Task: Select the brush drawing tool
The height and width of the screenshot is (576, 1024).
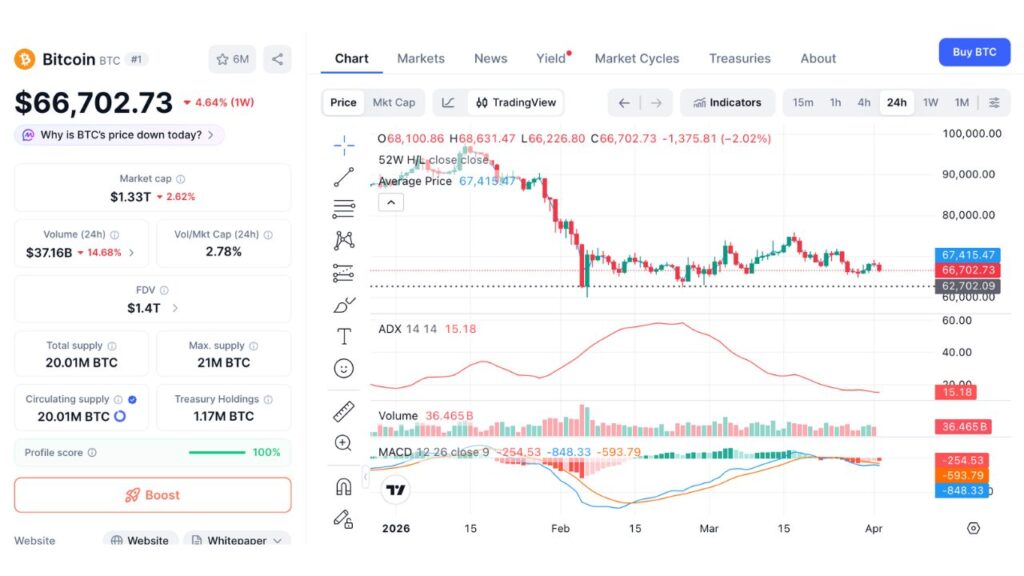Action: click(343, 304)
